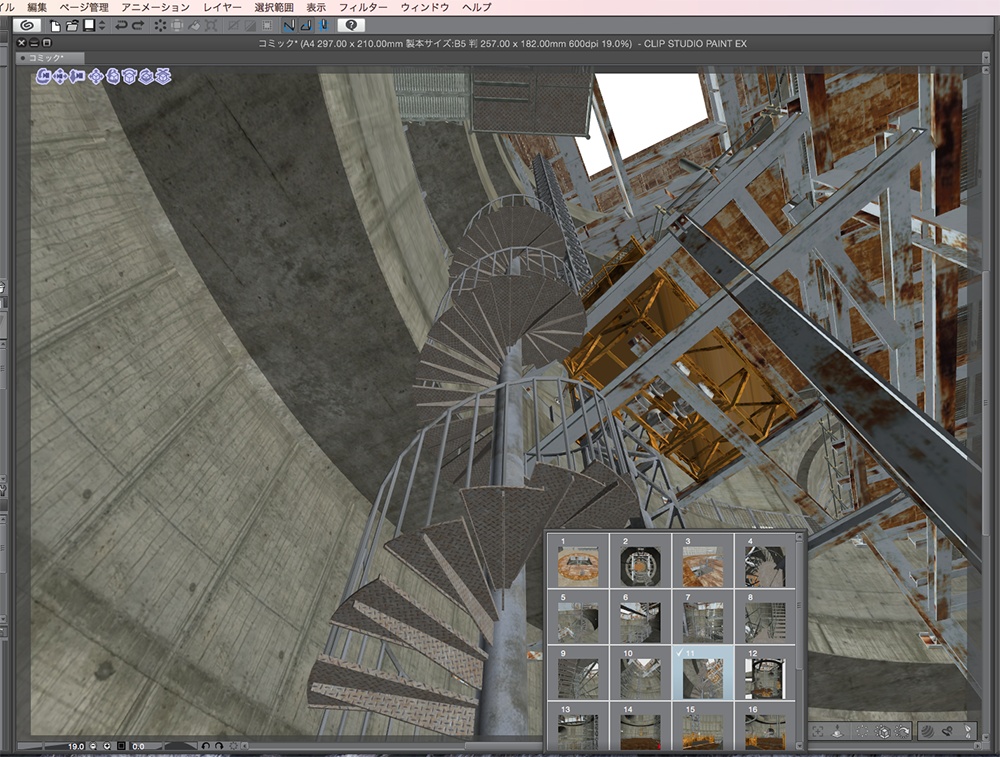
Task: Click the zoom slider left of the 19.0 value
Action: [30, 746]
